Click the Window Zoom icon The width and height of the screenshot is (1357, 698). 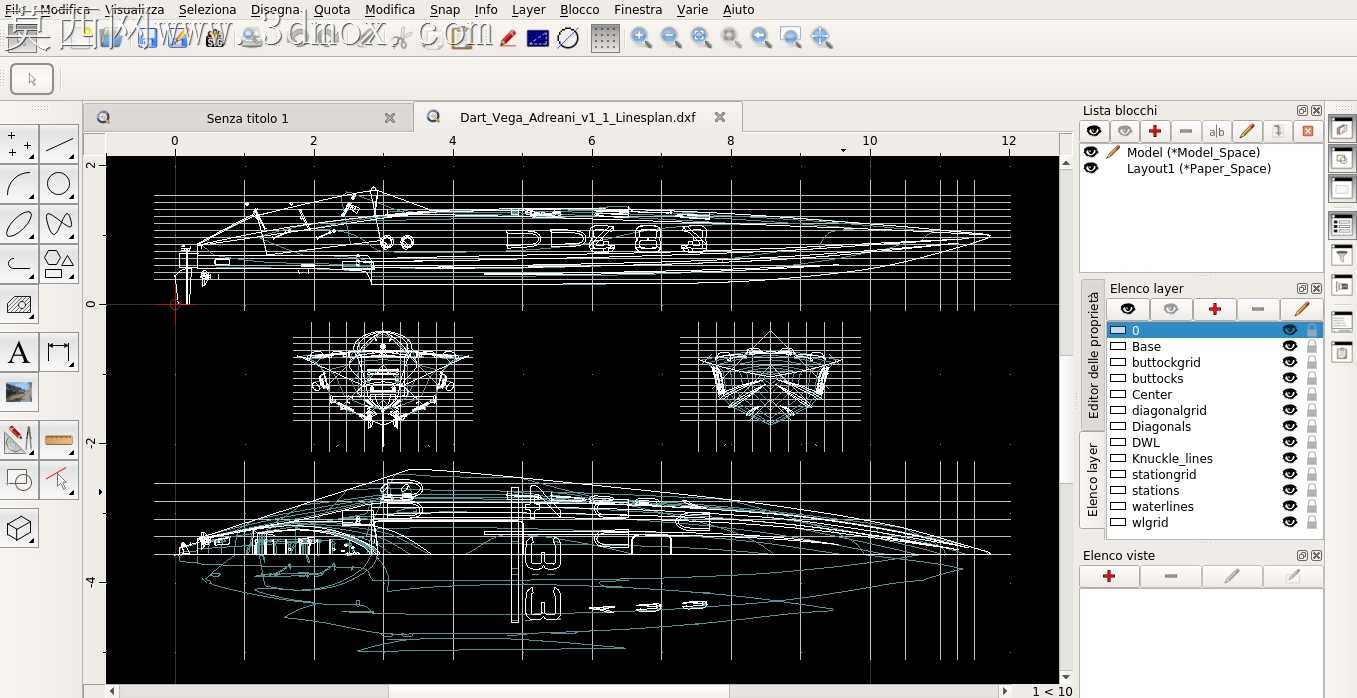[x=791, y=38]
